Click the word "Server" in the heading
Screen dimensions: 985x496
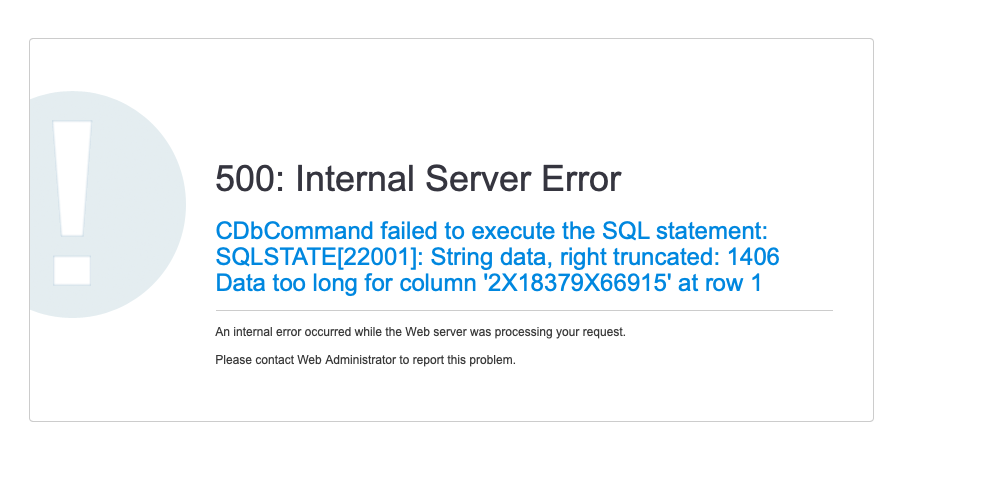click(475, 180)
